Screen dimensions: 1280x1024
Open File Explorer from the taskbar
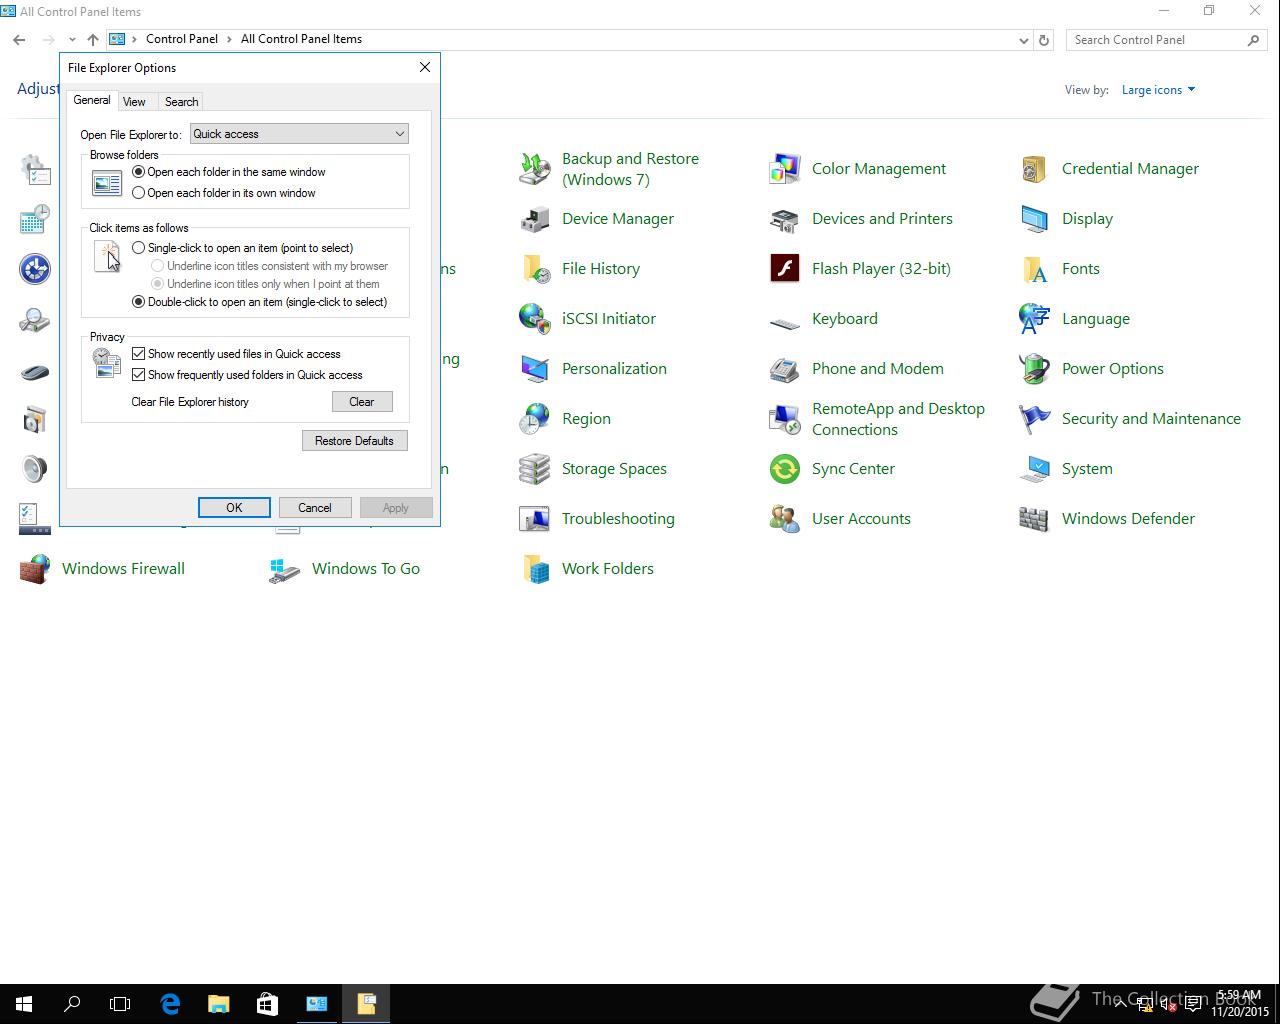click(218, 1004)
